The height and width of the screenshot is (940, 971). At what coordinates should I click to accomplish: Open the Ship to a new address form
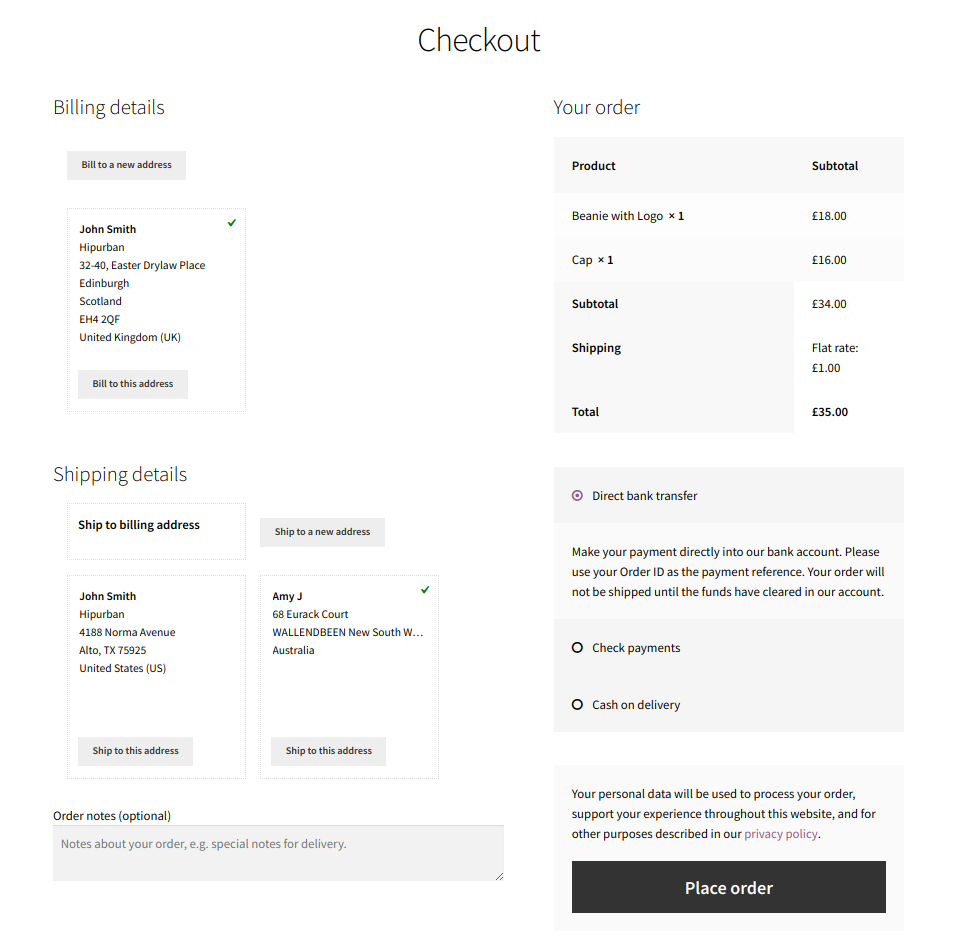coord(322,532)
